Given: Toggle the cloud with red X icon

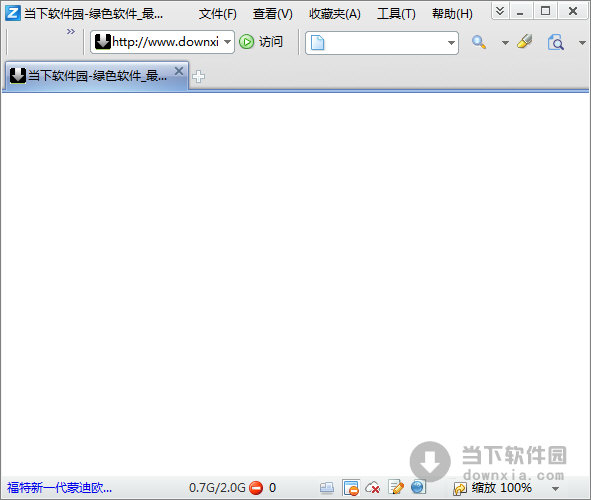Looking at the screenshot, I should pyautogui.click(x=373, y=488).
